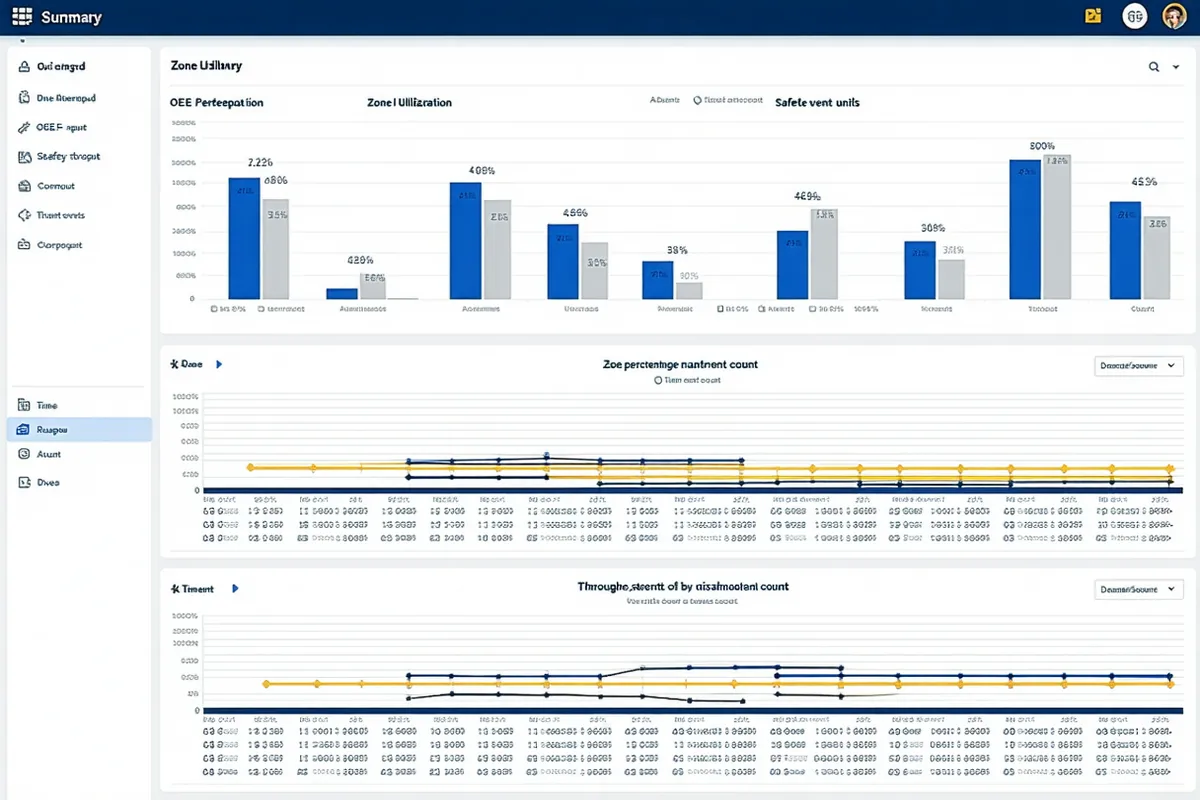Click the K Timent panel label
This screenshot has height=800, width=1200.
click(x=193, y=589)
